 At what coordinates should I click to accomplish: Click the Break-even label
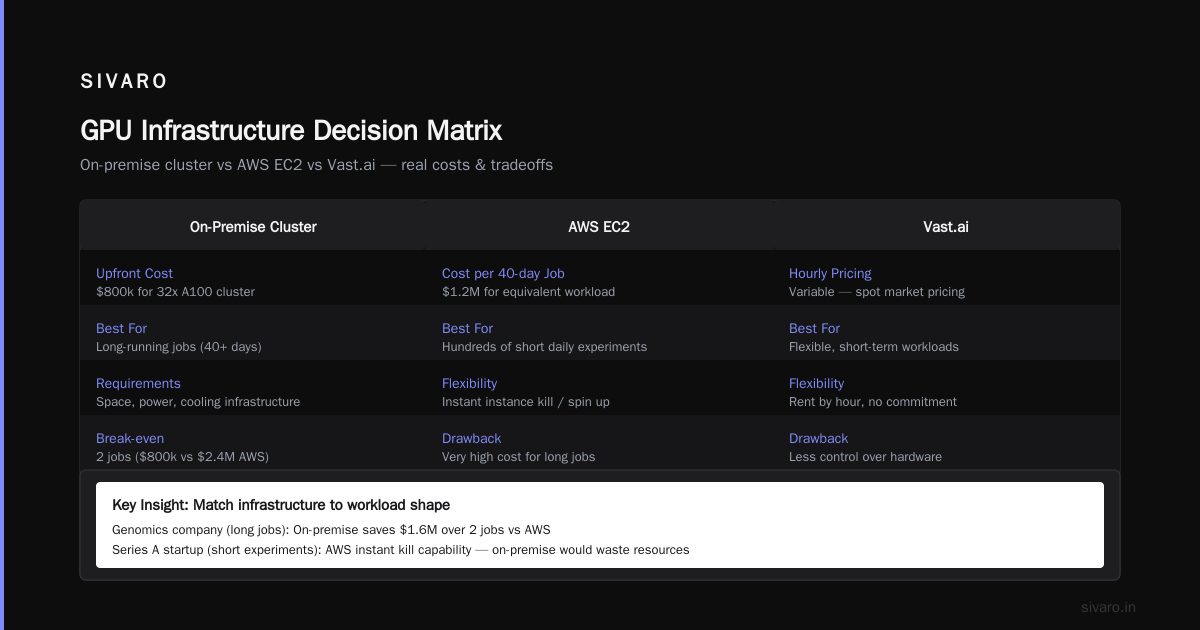point(130,438)
